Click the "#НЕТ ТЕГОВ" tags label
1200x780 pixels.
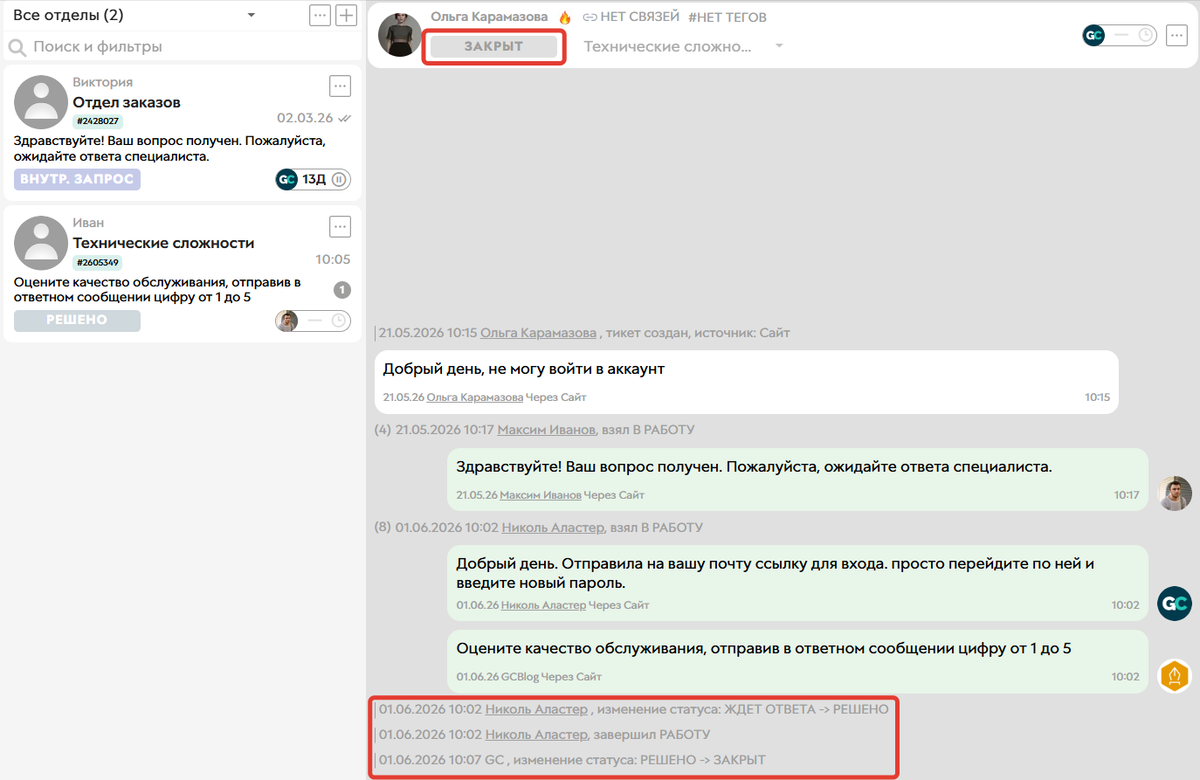[x=729, y=17]
